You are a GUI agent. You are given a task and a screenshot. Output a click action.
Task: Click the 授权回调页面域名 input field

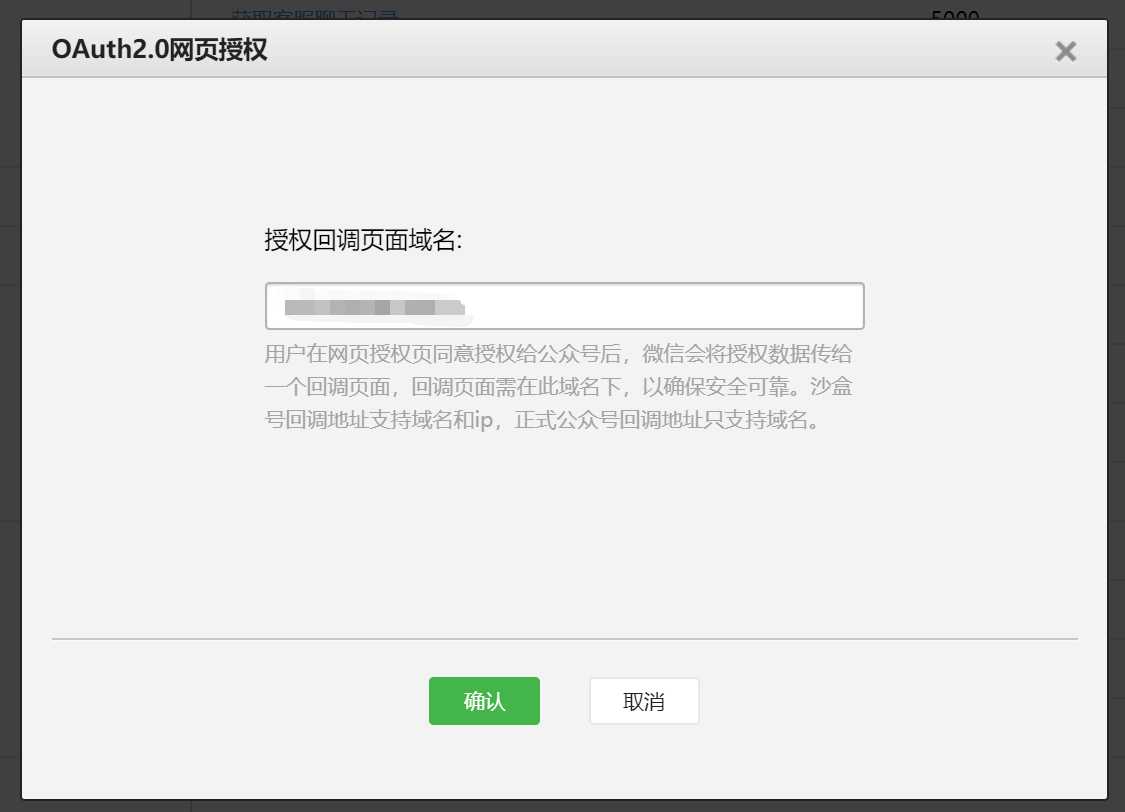tap(565, 306)
